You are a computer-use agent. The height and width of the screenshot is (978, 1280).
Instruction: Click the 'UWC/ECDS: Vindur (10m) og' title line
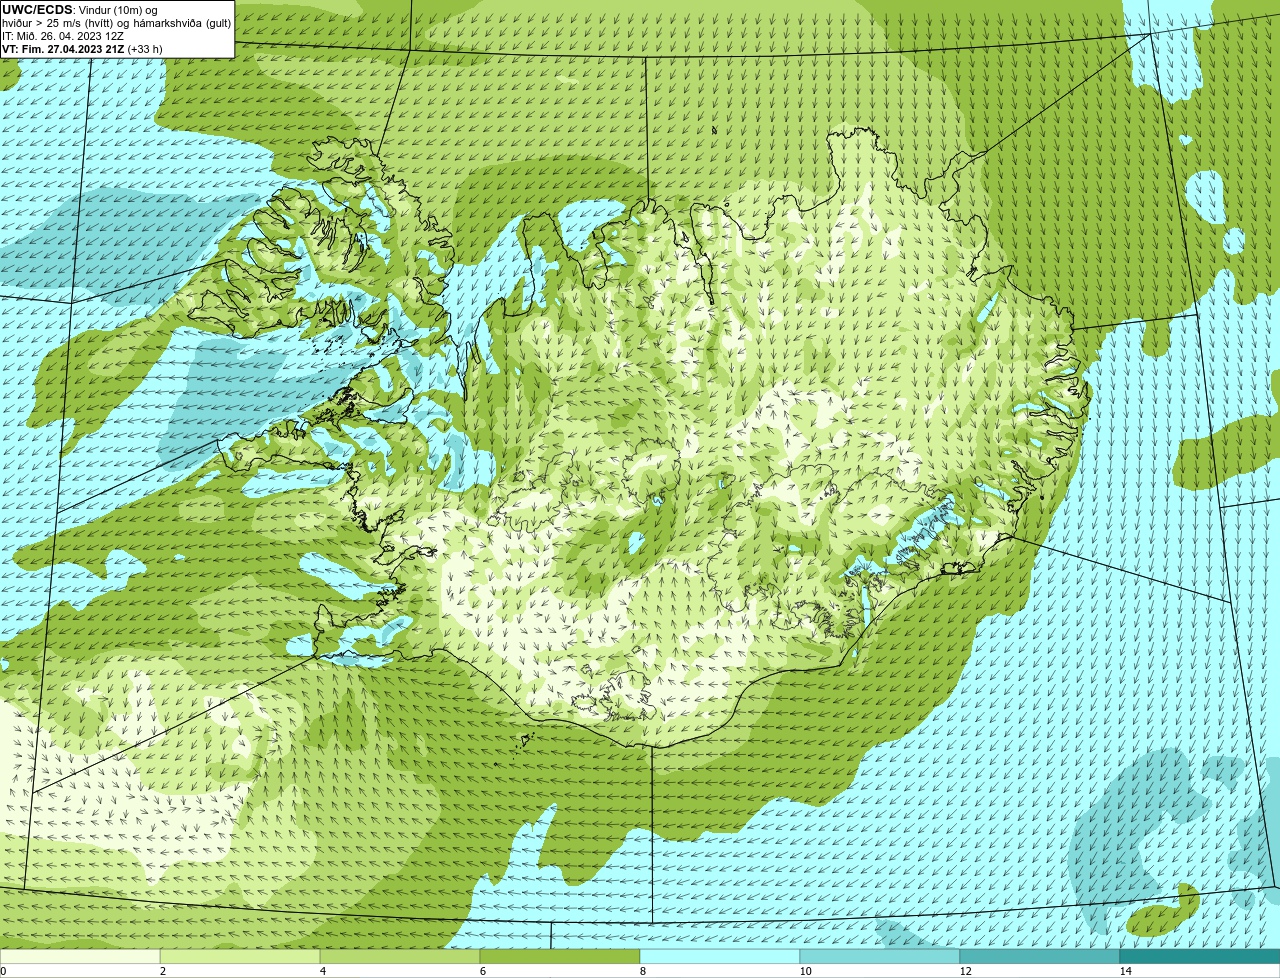tap(80, 10)
